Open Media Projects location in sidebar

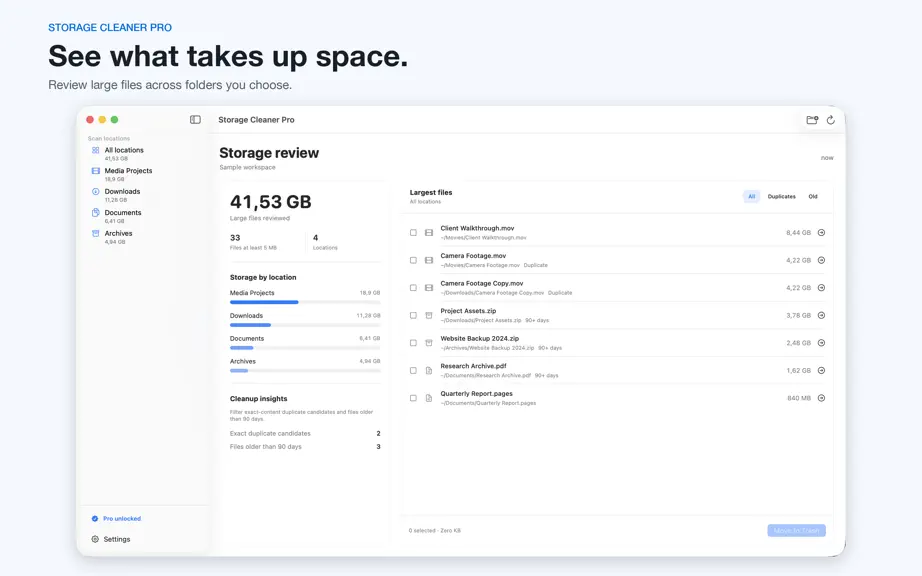point(144,175)
